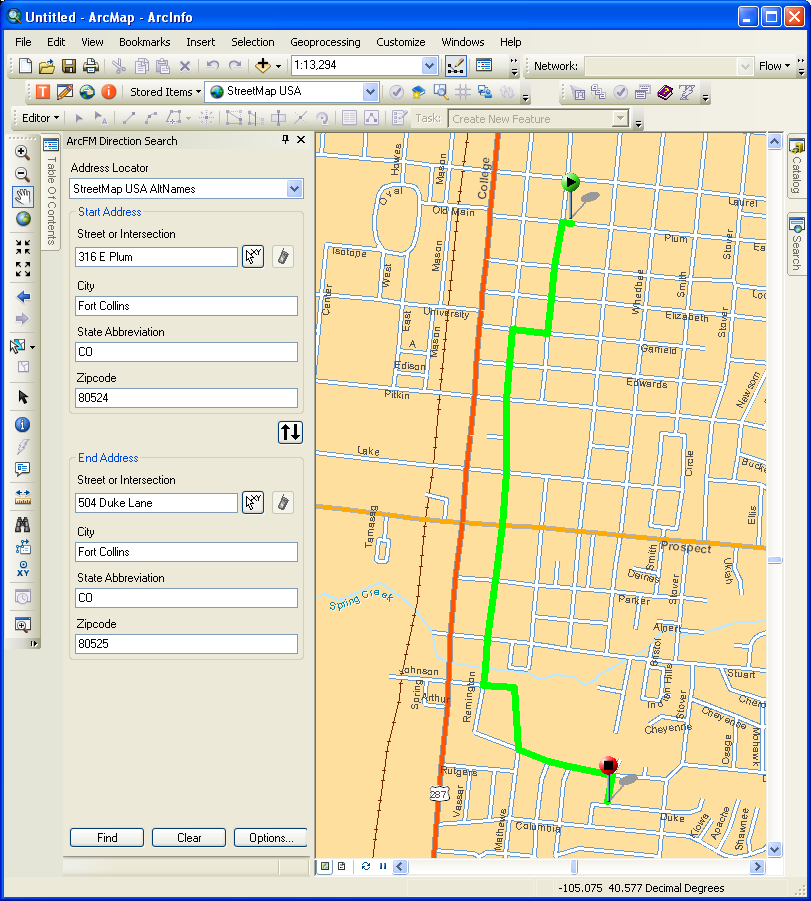Switch to Data View

[325, 866]
